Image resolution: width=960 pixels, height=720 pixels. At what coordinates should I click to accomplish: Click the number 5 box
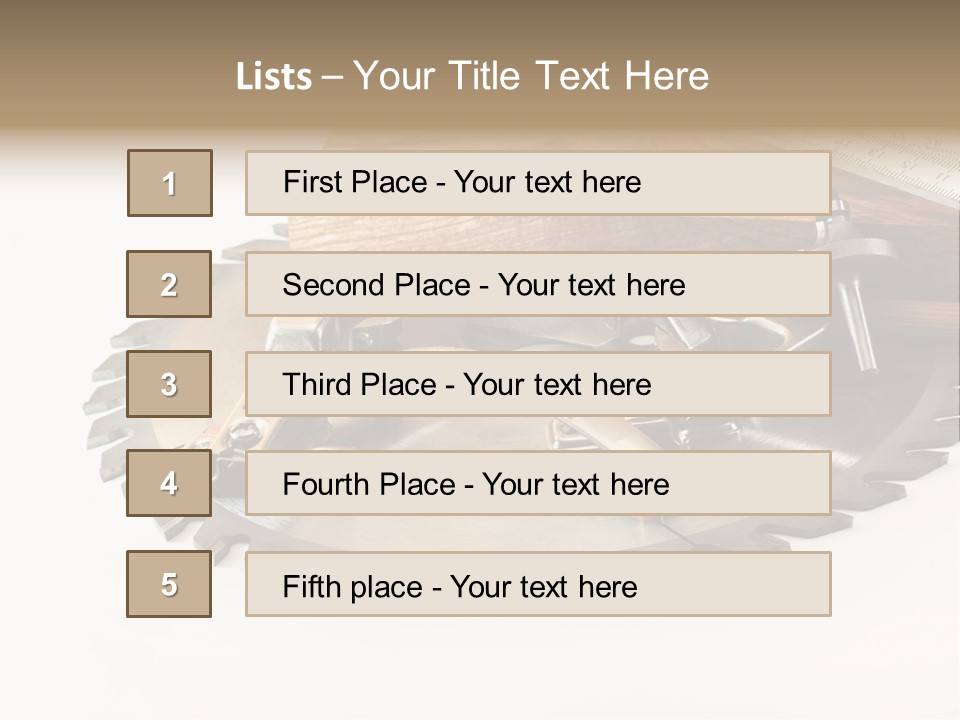tap(169, 584)
